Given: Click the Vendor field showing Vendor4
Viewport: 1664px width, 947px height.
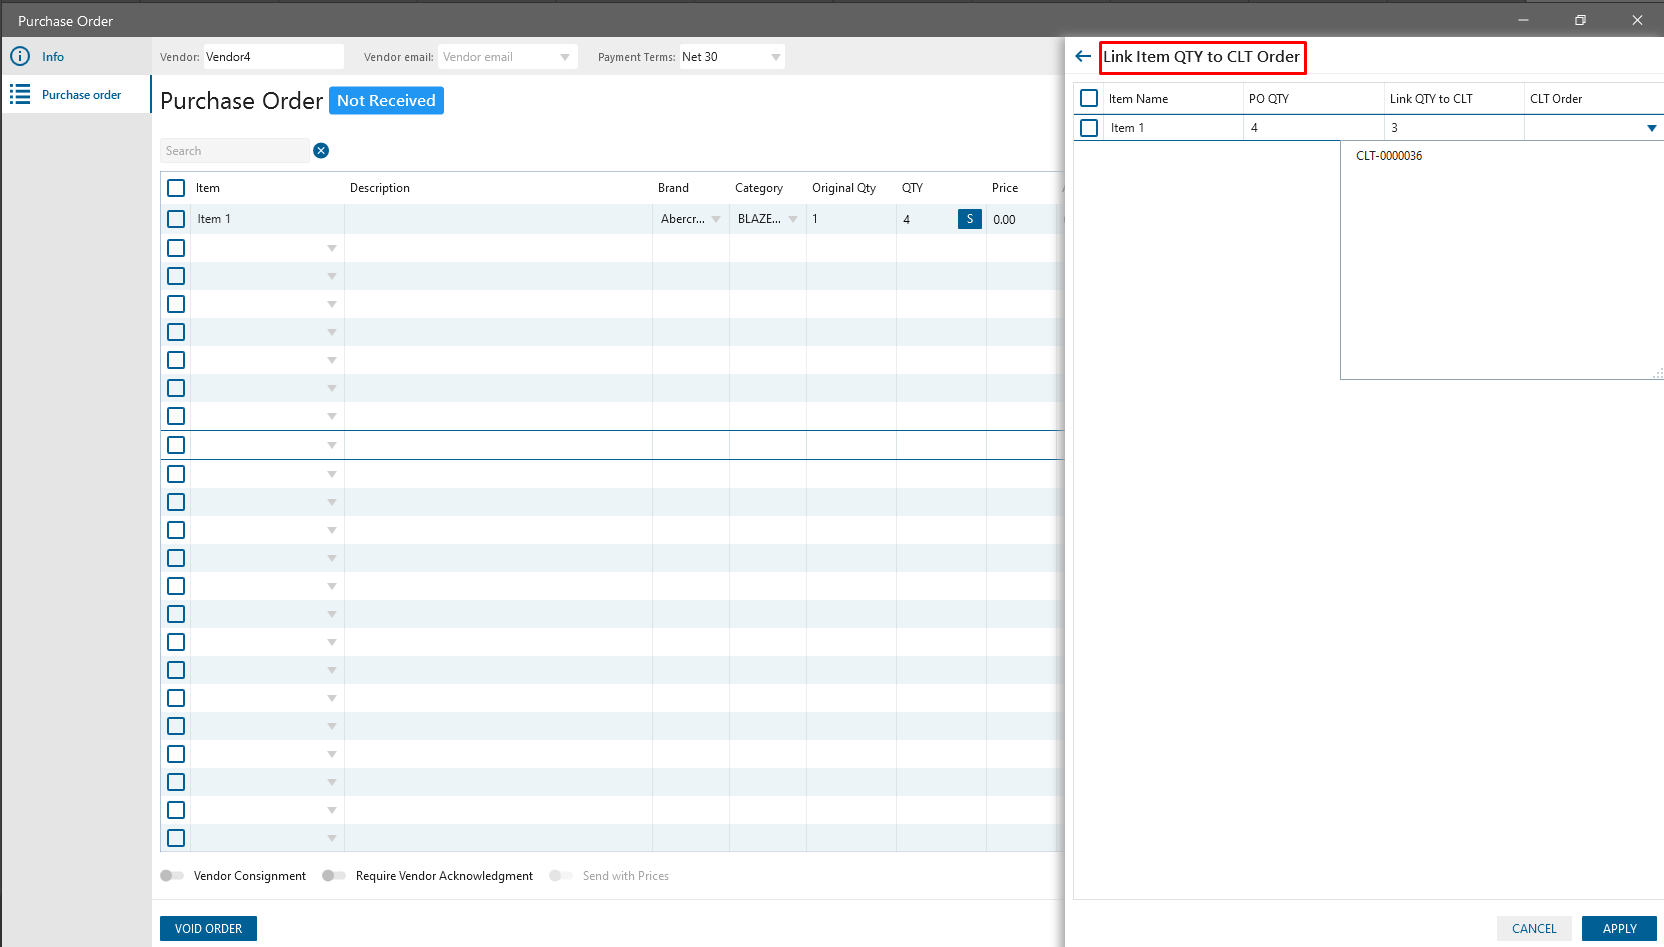Looking at the screenshot, I should click(x=273, y=57).
